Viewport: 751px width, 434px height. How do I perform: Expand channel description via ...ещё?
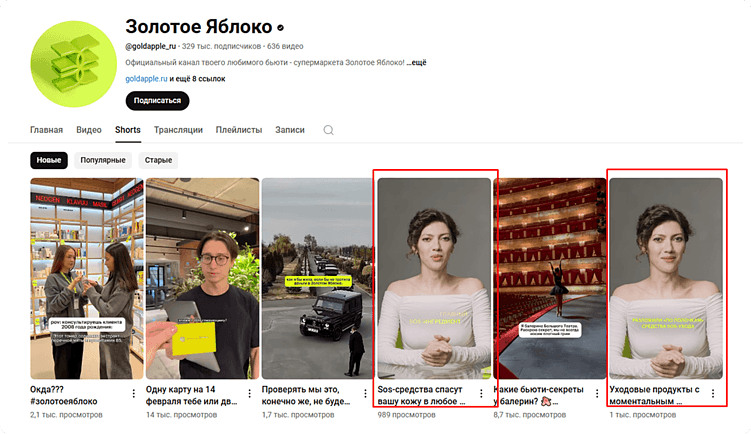[x=417, y=62]
